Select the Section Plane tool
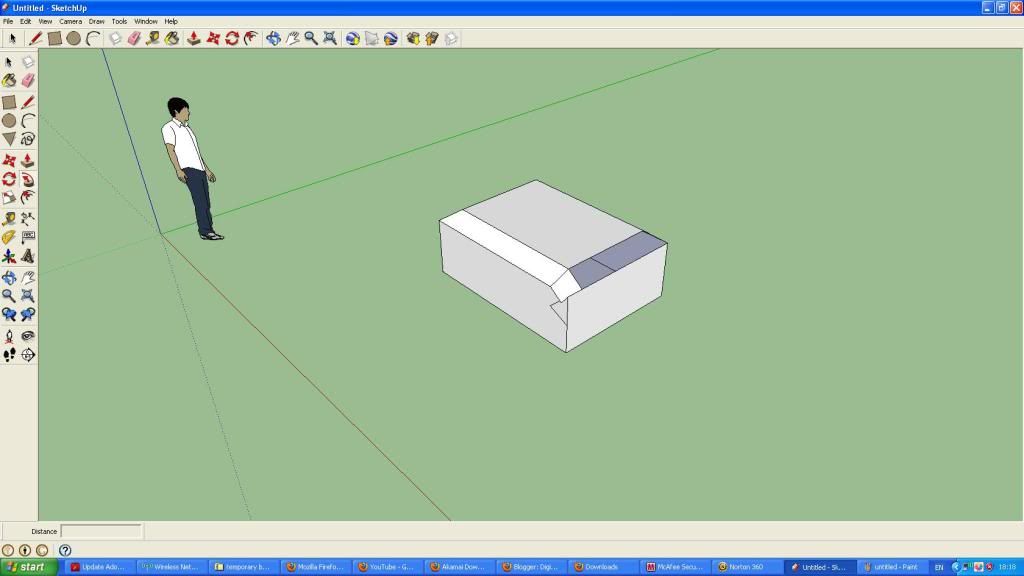Viewport: 1024px width, 576px height. coord(28,354)
